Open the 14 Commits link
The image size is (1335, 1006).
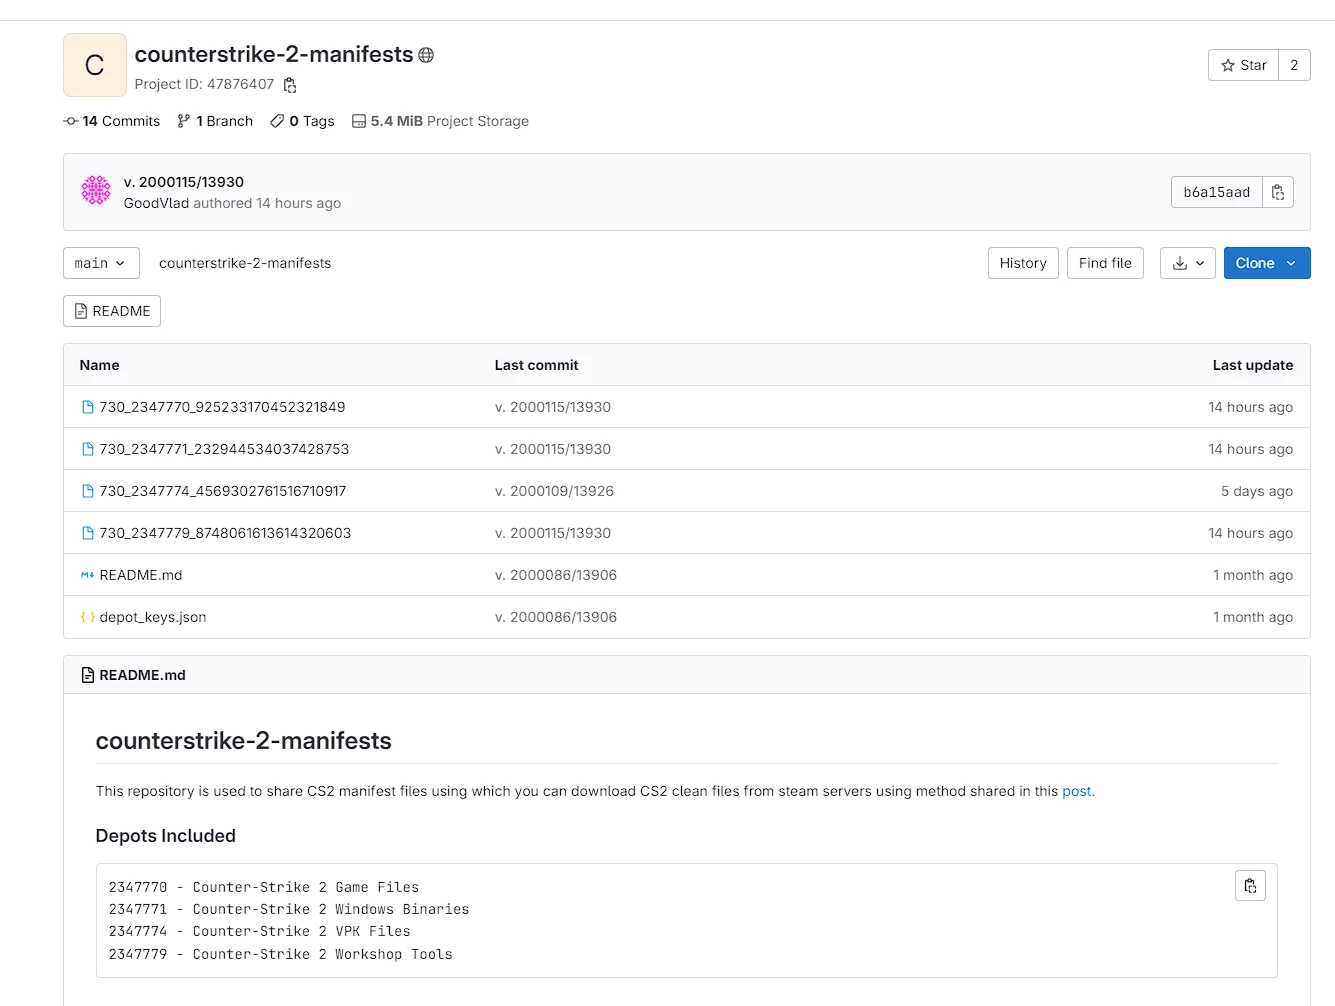click(x=112, y=121)
